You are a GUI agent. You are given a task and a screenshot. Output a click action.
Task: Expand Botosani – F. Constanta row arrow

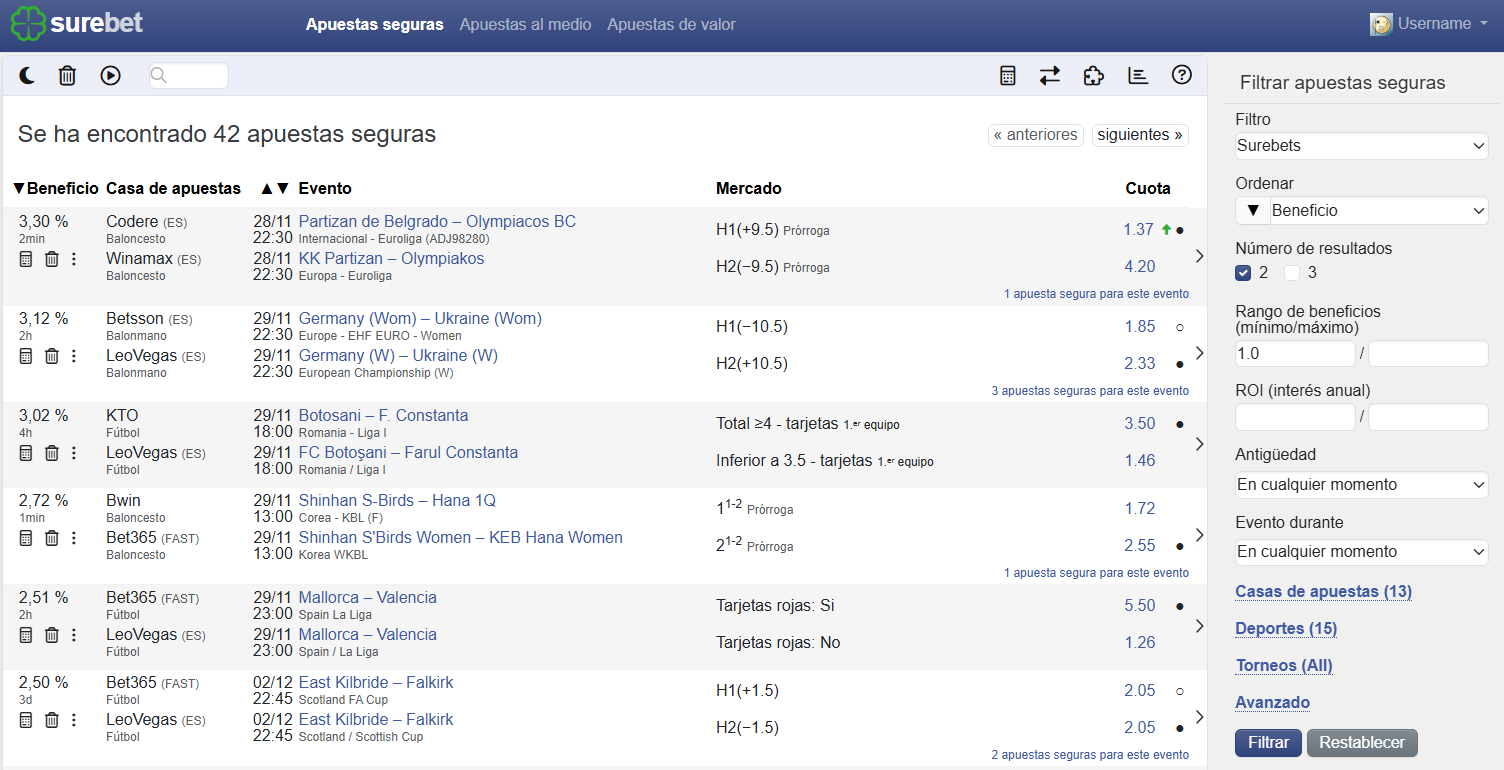pos(1200,444)
